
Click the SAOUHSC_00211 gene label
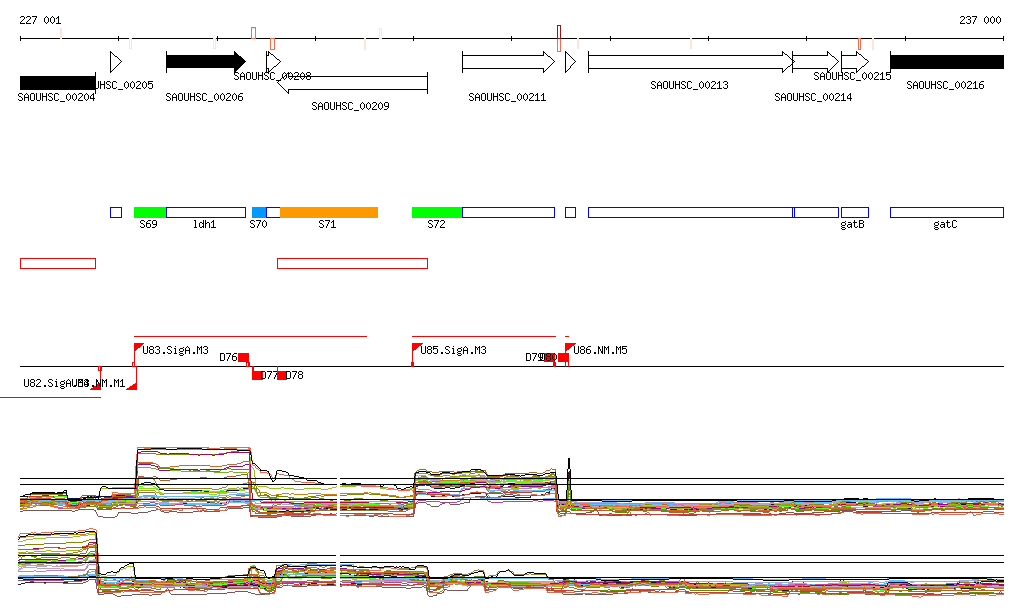507,97
